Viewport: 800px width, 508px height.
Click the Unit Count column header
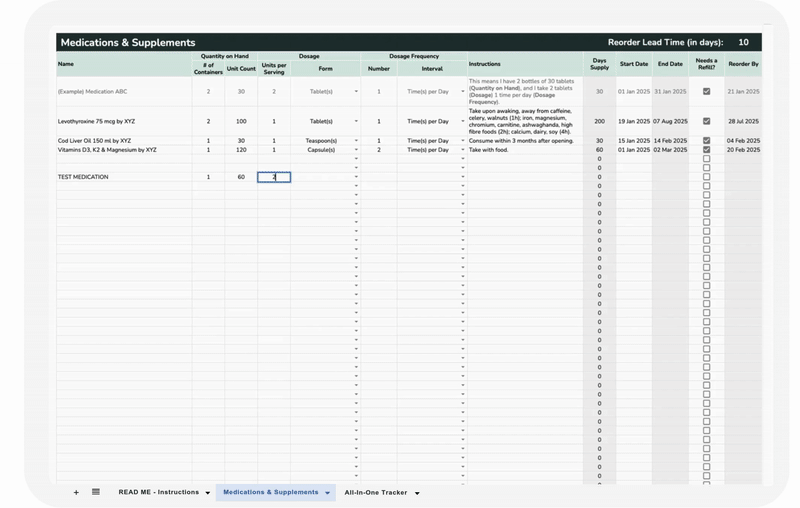[241, 69]
